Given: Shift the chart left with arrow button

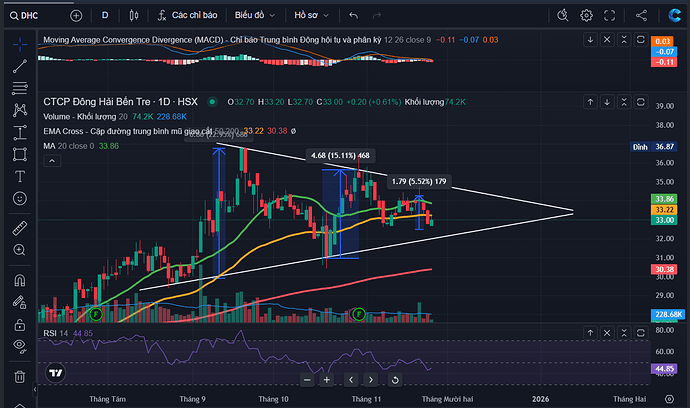Looking at the screenshot, I should click(351, 380).
